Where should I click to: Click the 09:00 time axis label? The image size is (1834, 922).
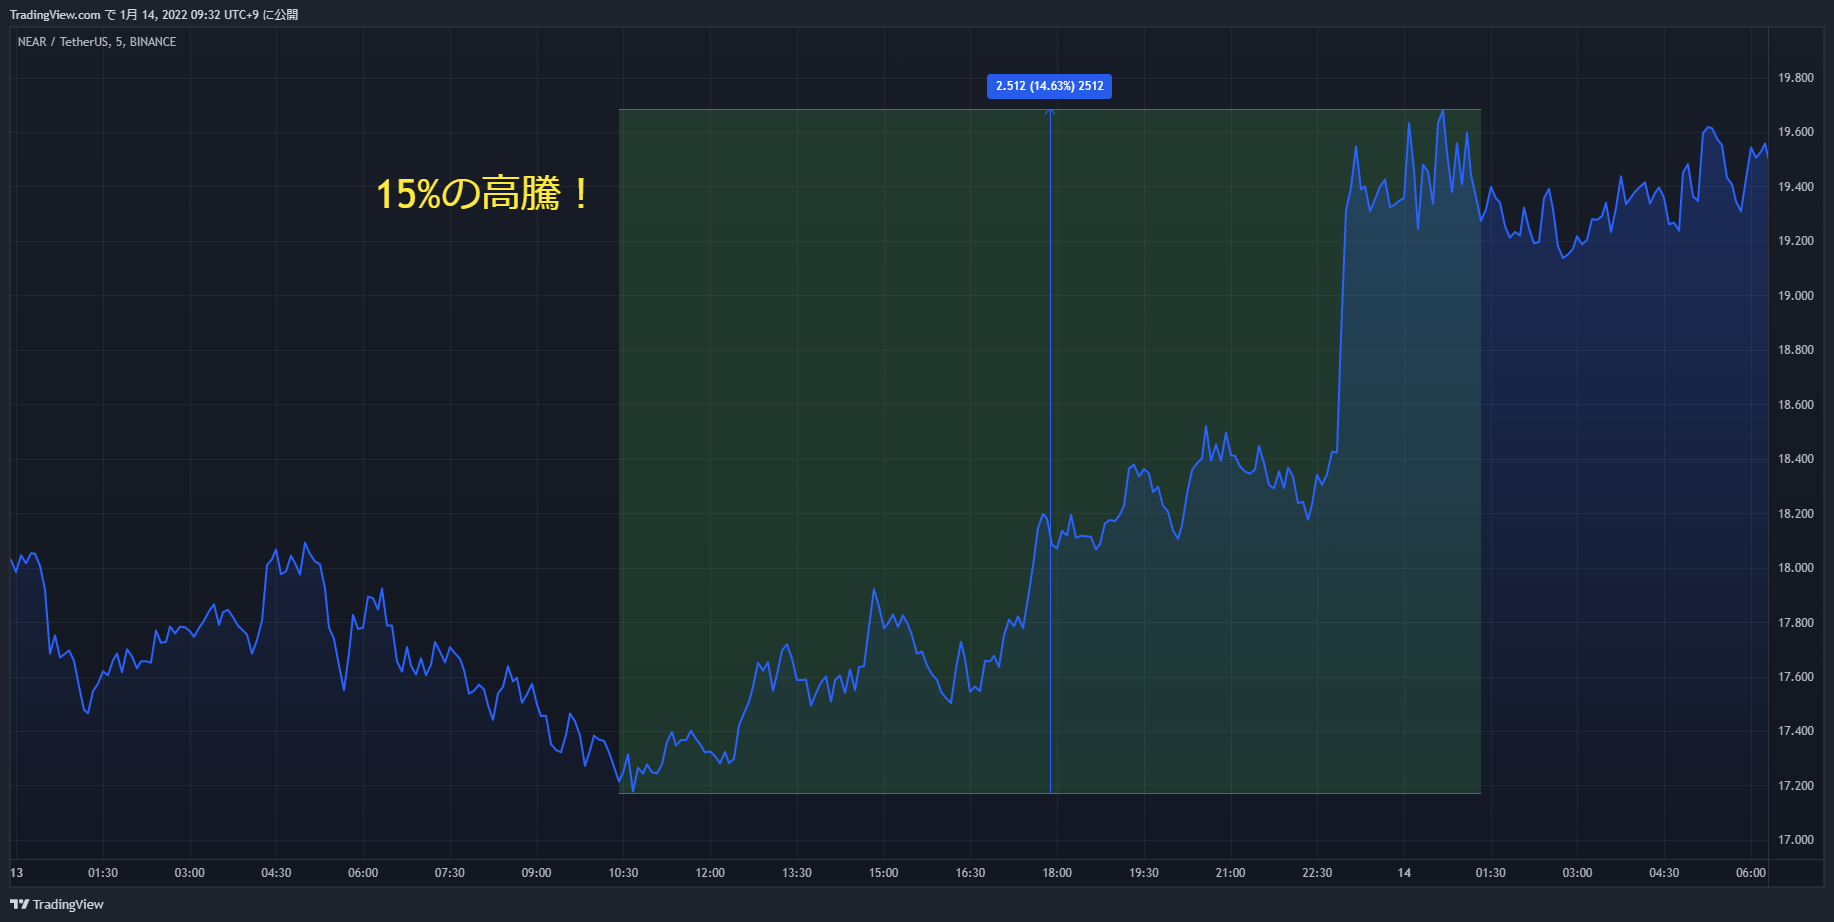click(537, 873)
